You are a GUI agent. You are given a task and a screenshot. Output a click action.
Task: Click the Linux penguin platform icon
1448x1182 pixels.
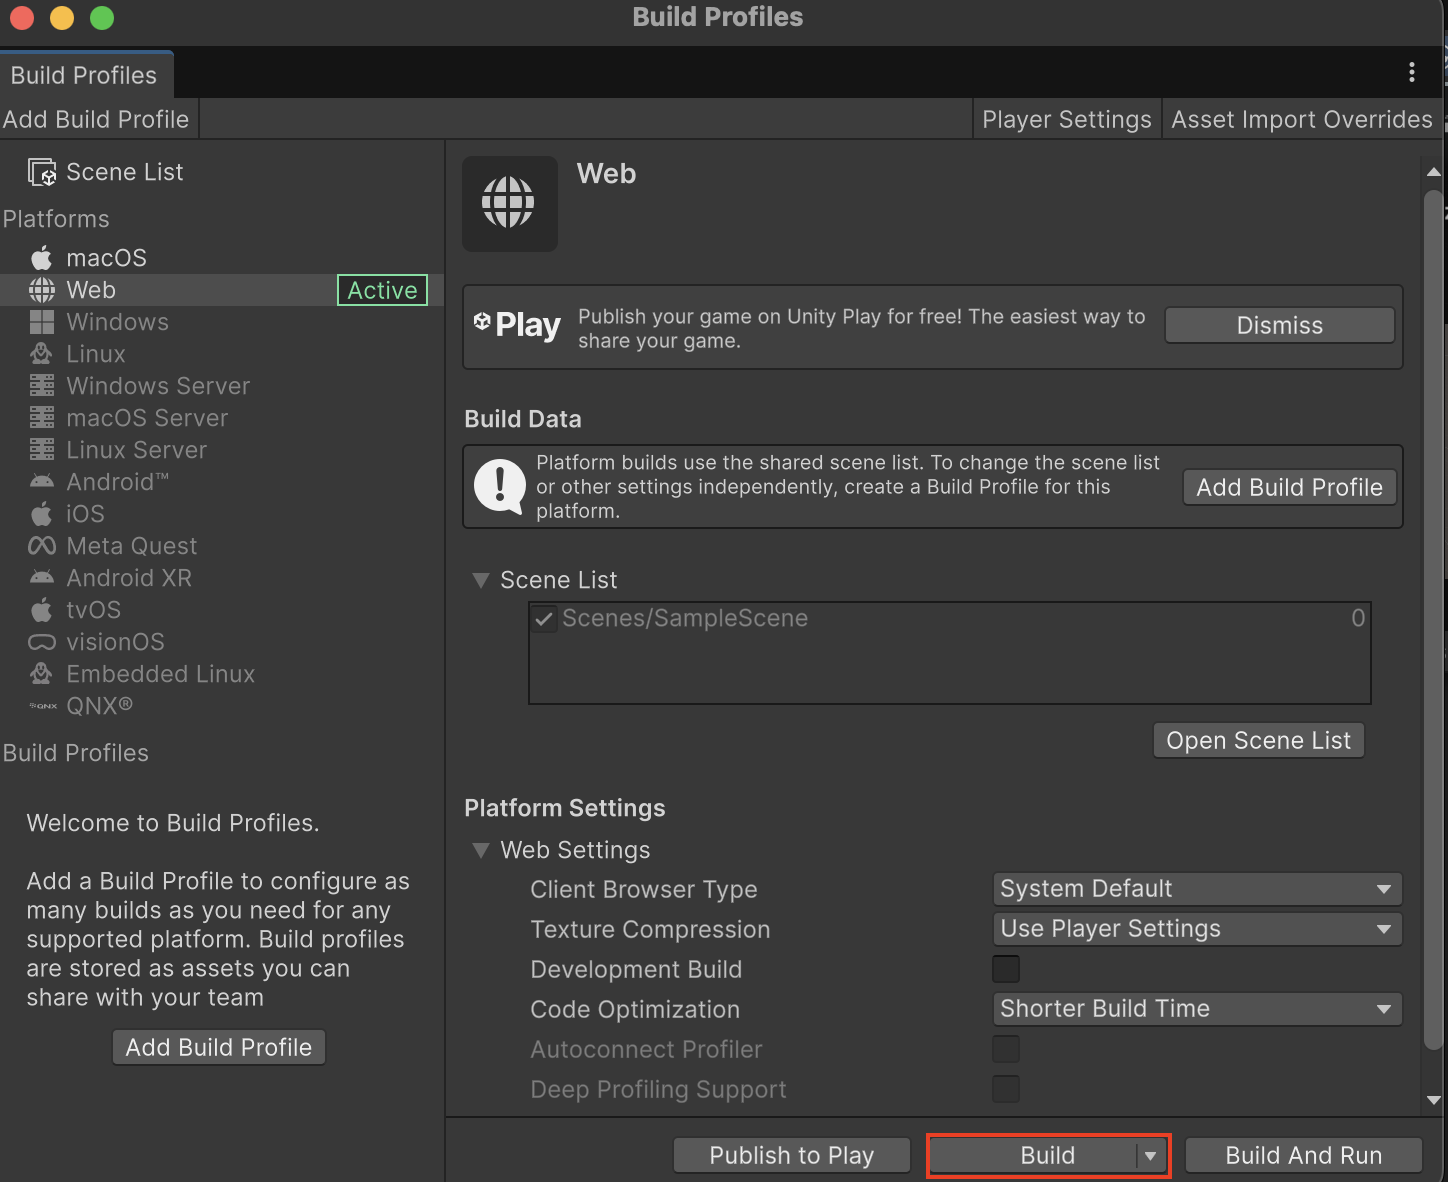click(x=41, y=354)
